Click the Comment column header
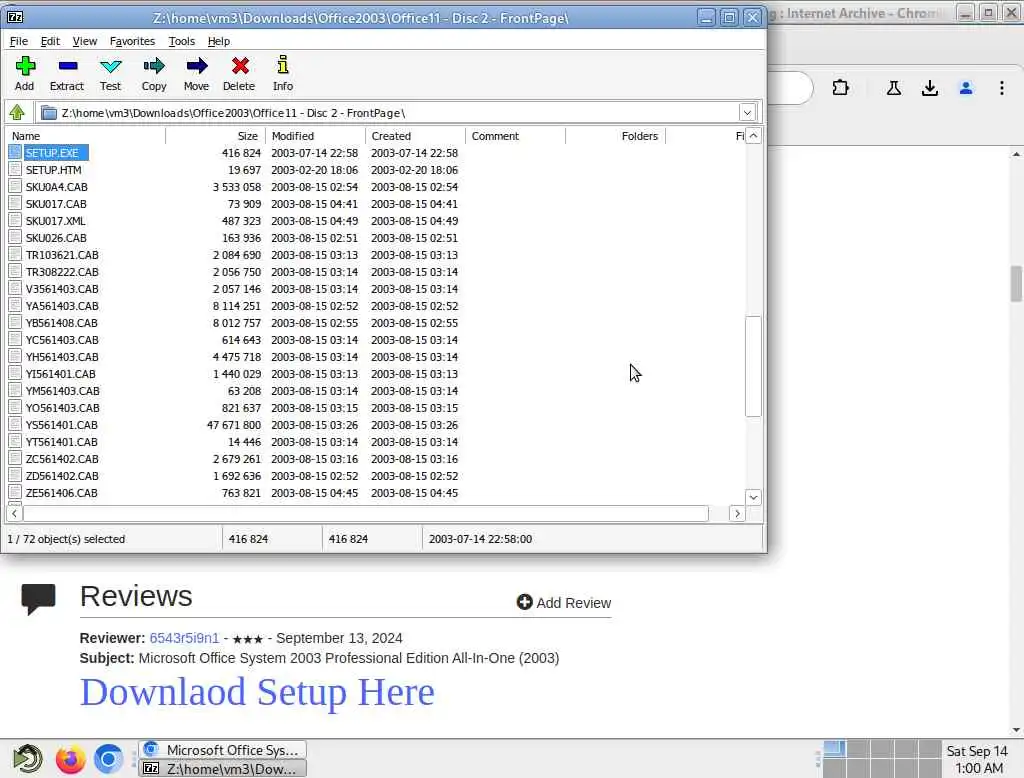 pos(515,136)
